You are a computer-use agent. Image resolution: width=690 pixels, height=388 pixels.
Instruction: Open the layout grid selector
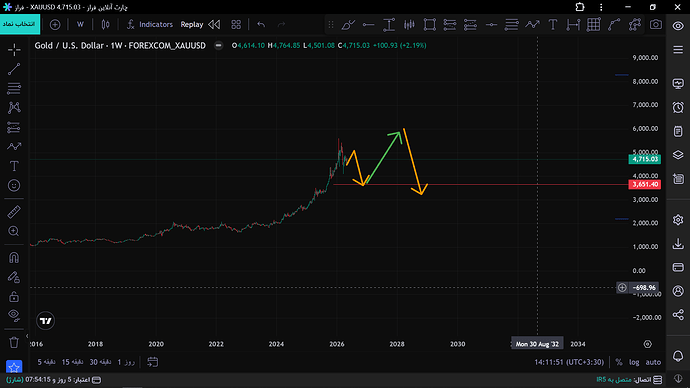236,25
